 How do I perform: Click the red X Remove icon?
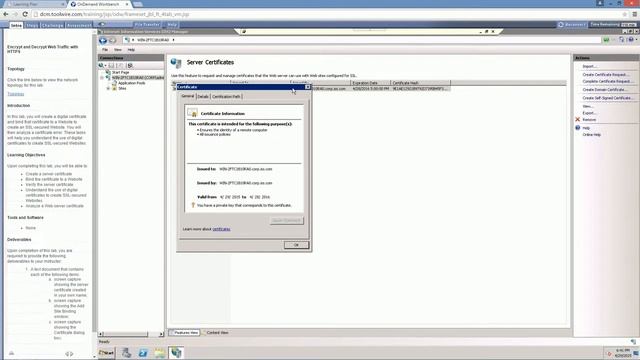click(x=578, y=120)
